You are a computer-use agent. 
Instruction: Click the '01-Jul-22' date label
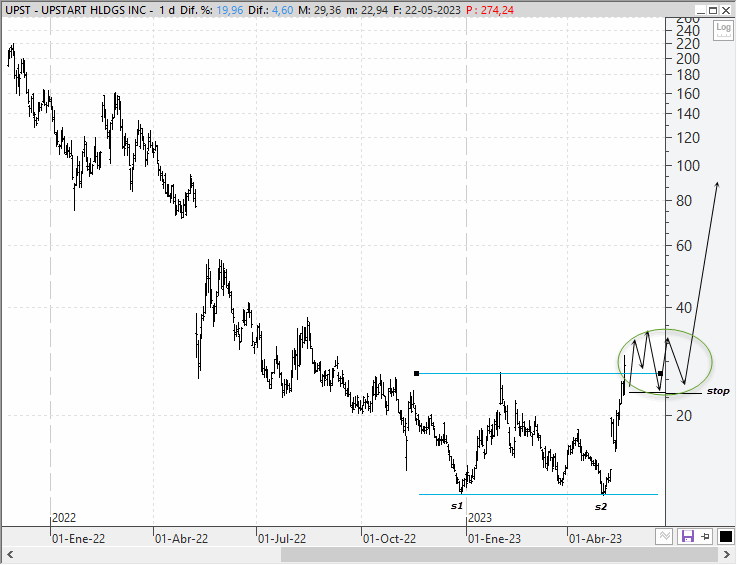(x=282, y=539)
